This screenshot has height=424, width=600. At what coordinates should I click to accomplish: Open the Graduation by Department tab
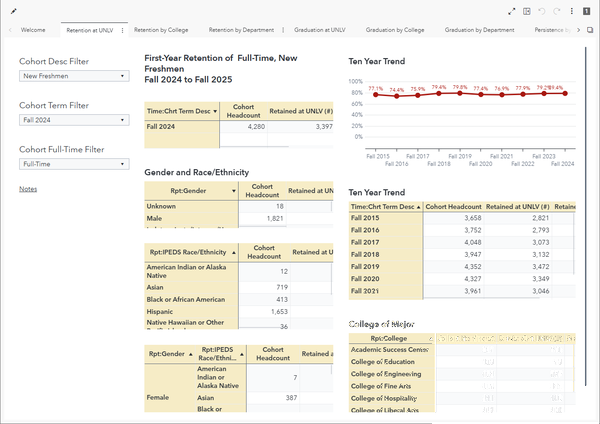click(x=479, y=30)
